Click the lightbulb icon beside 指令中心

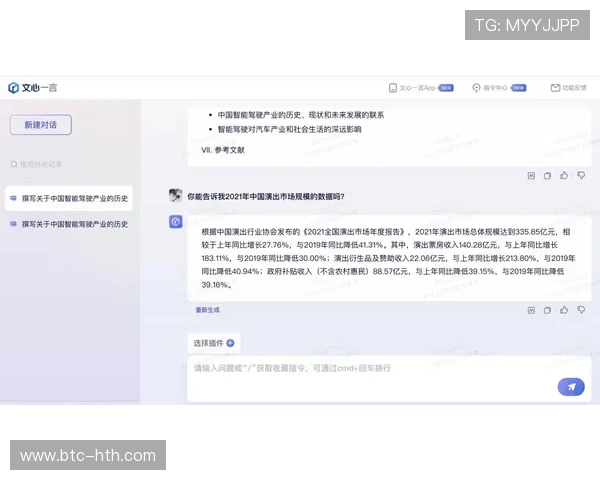pyautogui.click(x=476, y=88)
